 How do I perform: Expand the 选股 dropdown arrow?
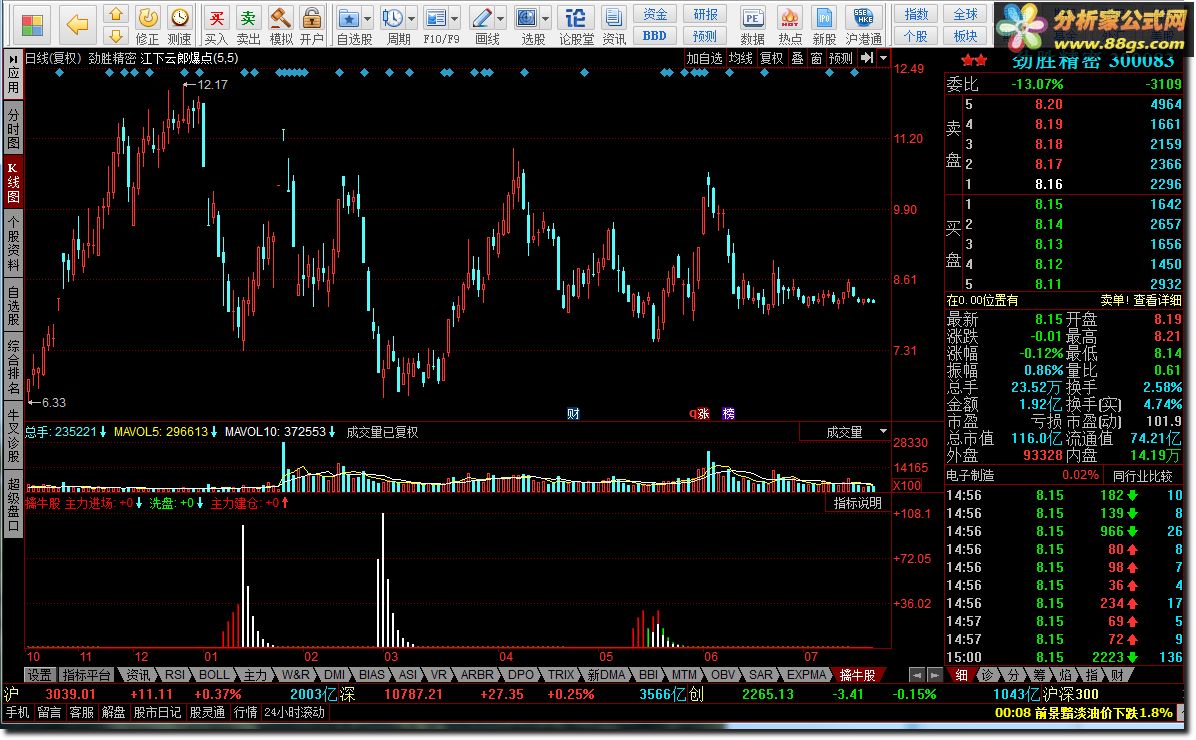click(545, 18)
